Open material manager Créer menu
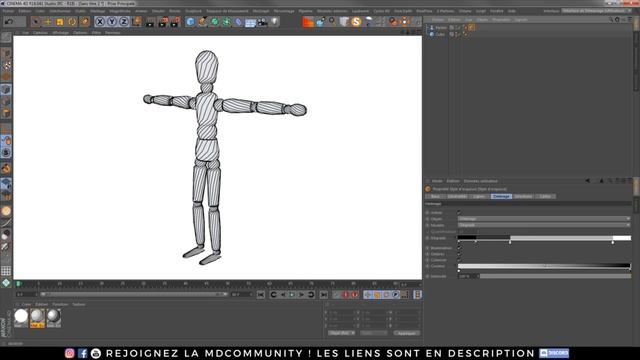 [x=26, y=304]
